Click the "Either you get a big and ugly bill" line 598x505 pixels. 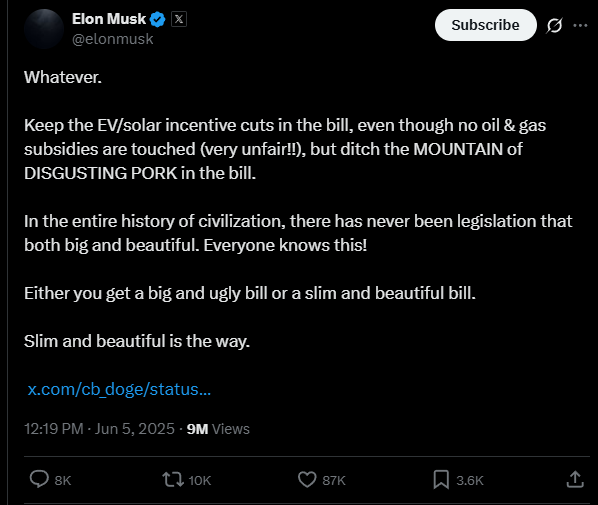pos(250,293)
